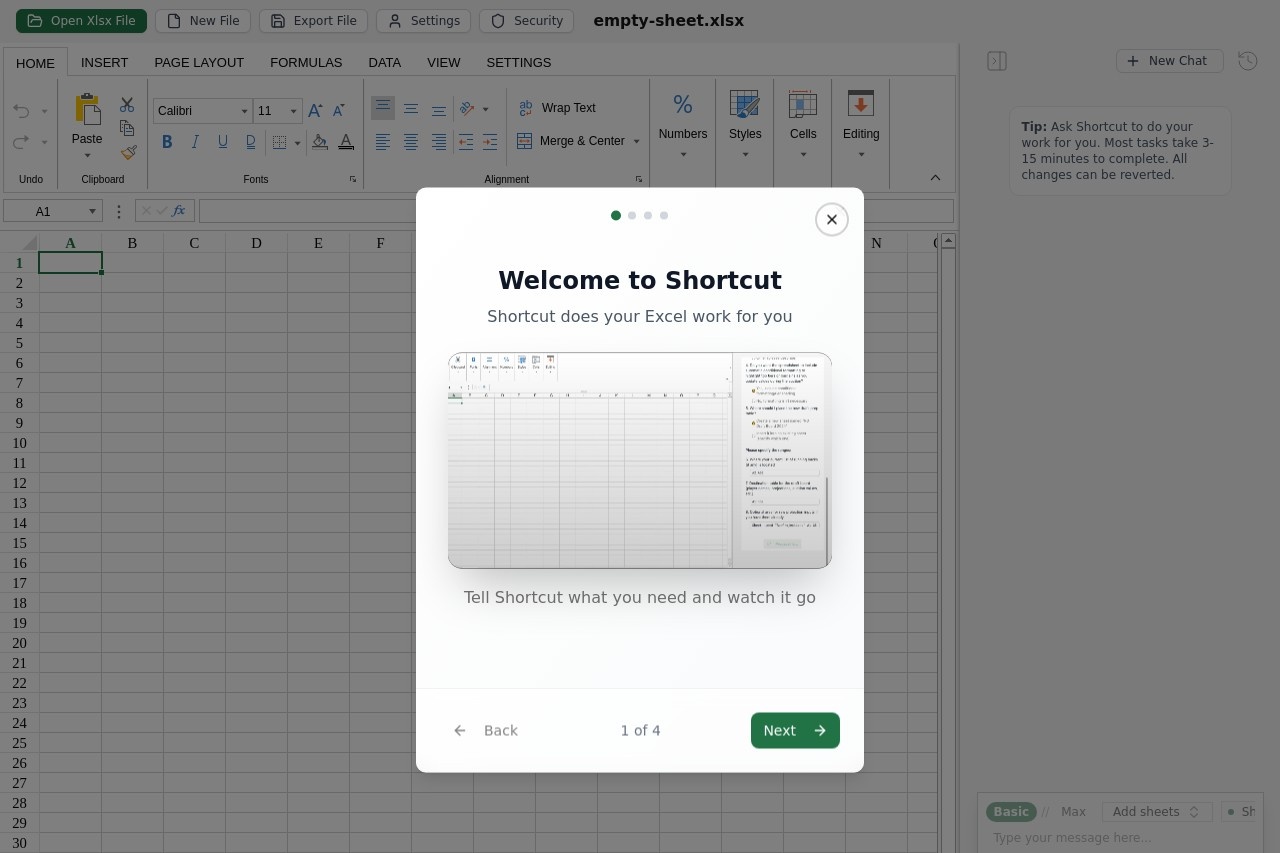
Task: Open the PAGE LAYOUT ribbon tab
Action: coord(199,62)
